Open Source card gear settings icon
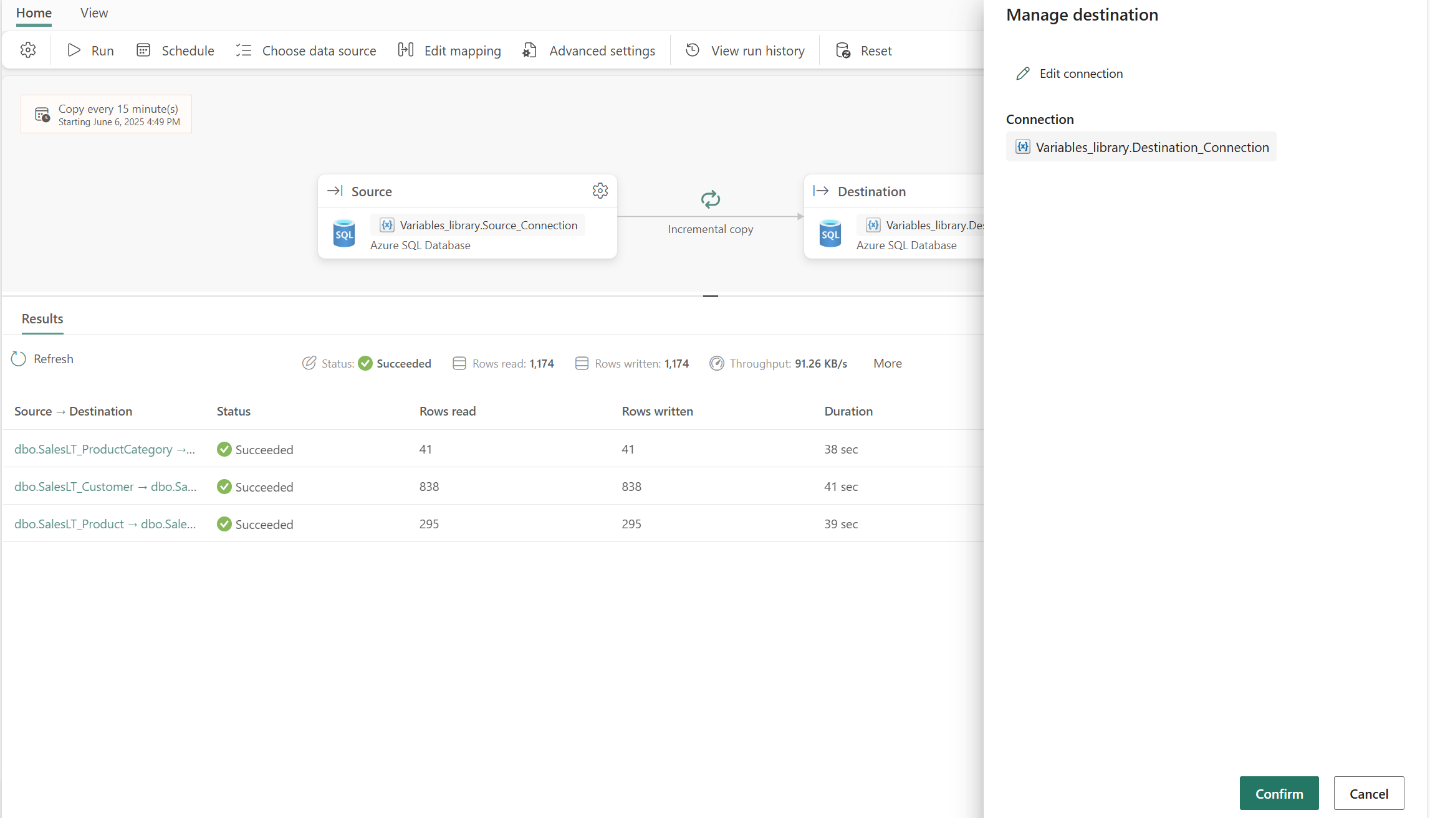 point(600,191)
